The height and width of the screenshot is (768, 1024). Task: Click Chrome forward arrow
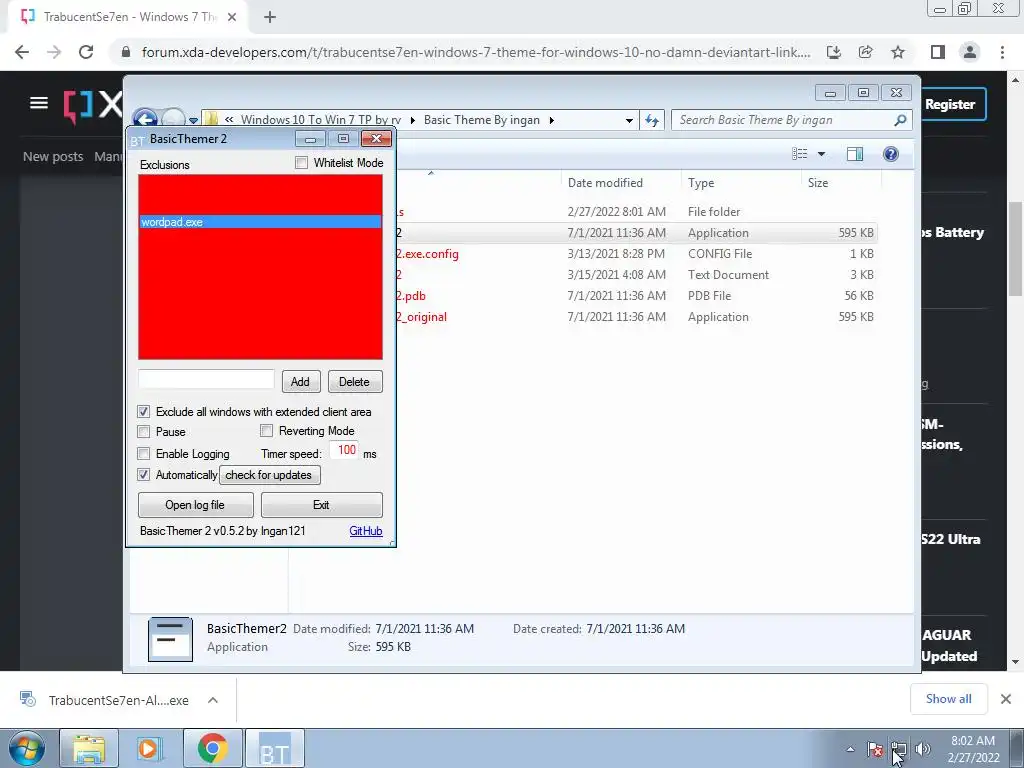[x=54, y=52]
